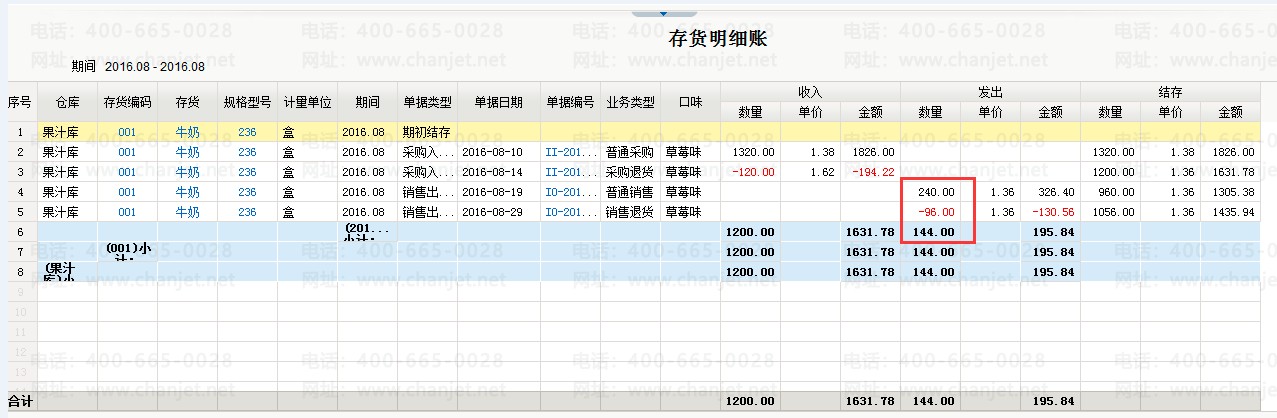Select the 期初结存 cell in row 1
Viewport: 1277px width, 418px height.
click(x=427, y=132)
